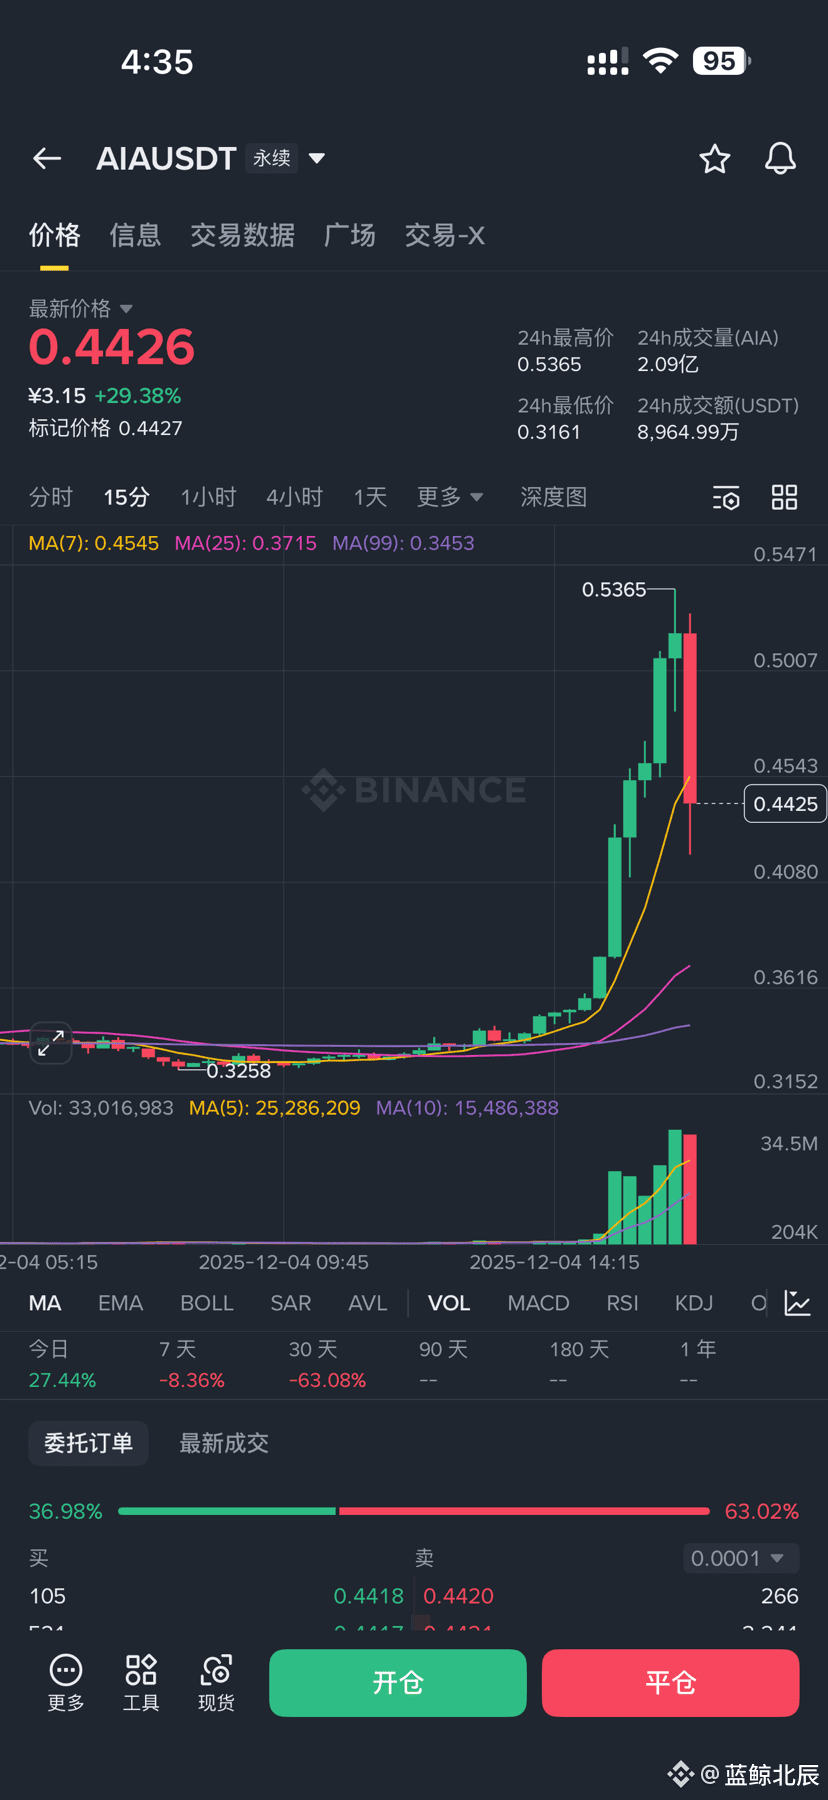
Task: Expand chart to fullscreen
Action: pyautogui.click(x=50, y=1043)
